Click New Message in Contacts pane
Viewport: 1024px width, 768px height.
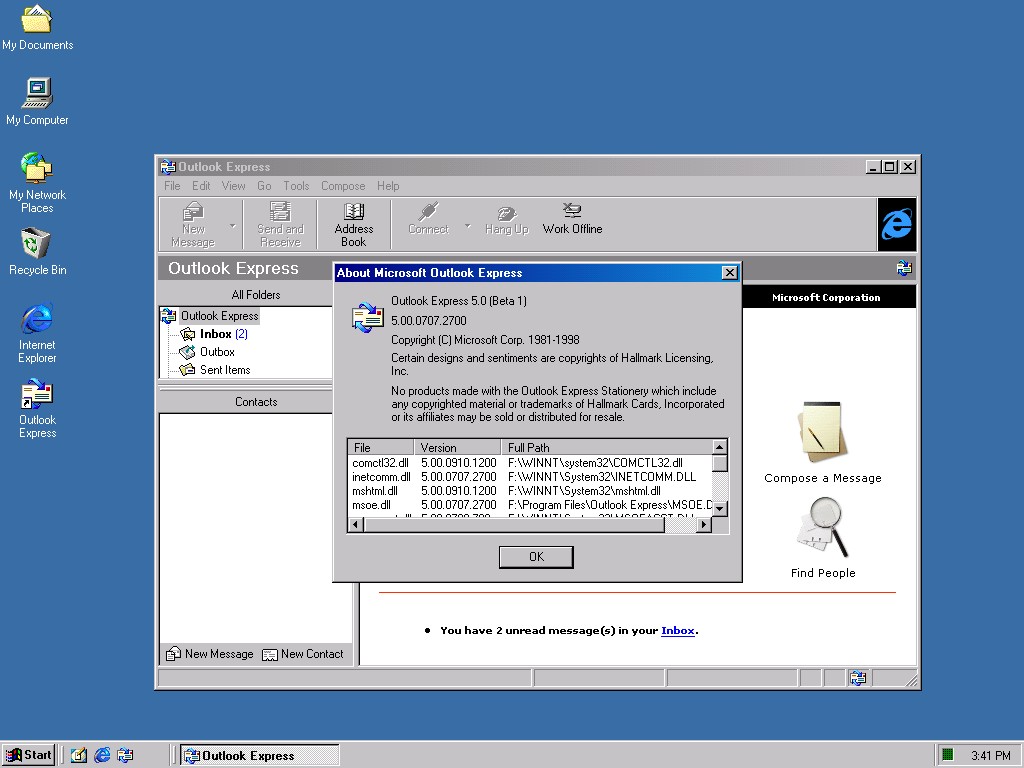pyautogui.click(x=210, y=654)
